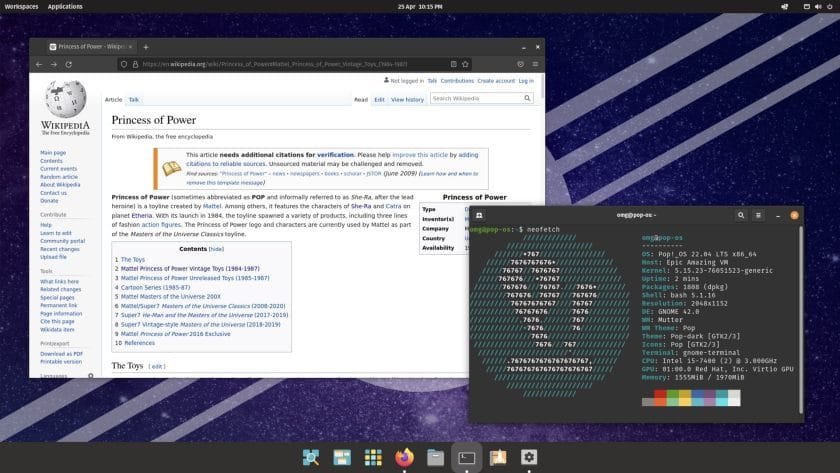The image size is (840, 473).
Task: Open Applications in the top bar
Action: (65, 6)
